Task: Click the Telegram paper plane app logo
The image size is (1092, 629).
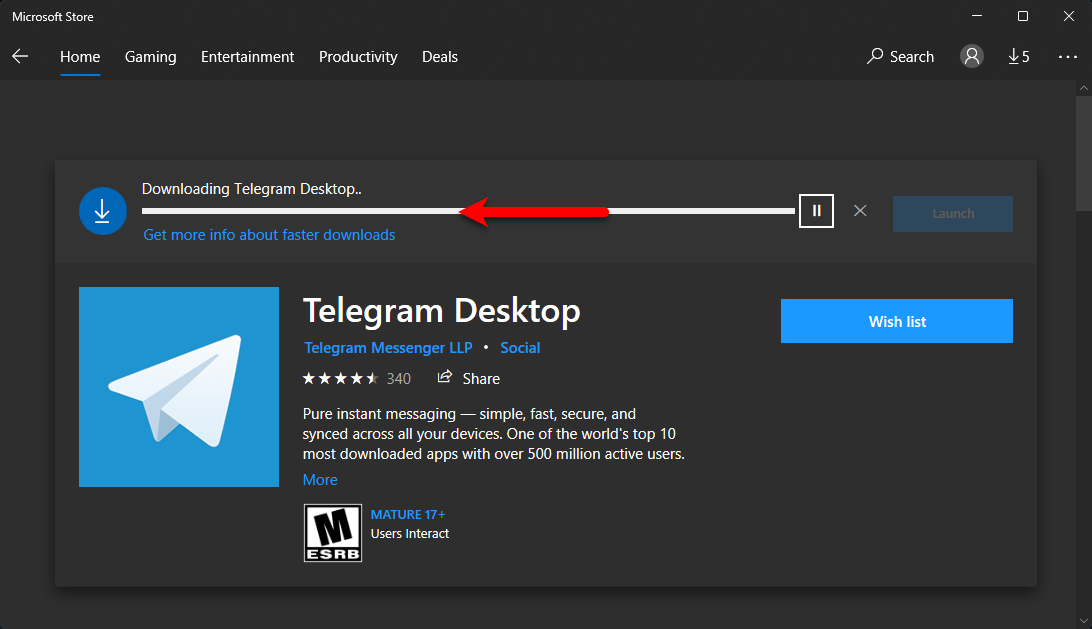Action: pyautogui.click(x=179, y=387)
